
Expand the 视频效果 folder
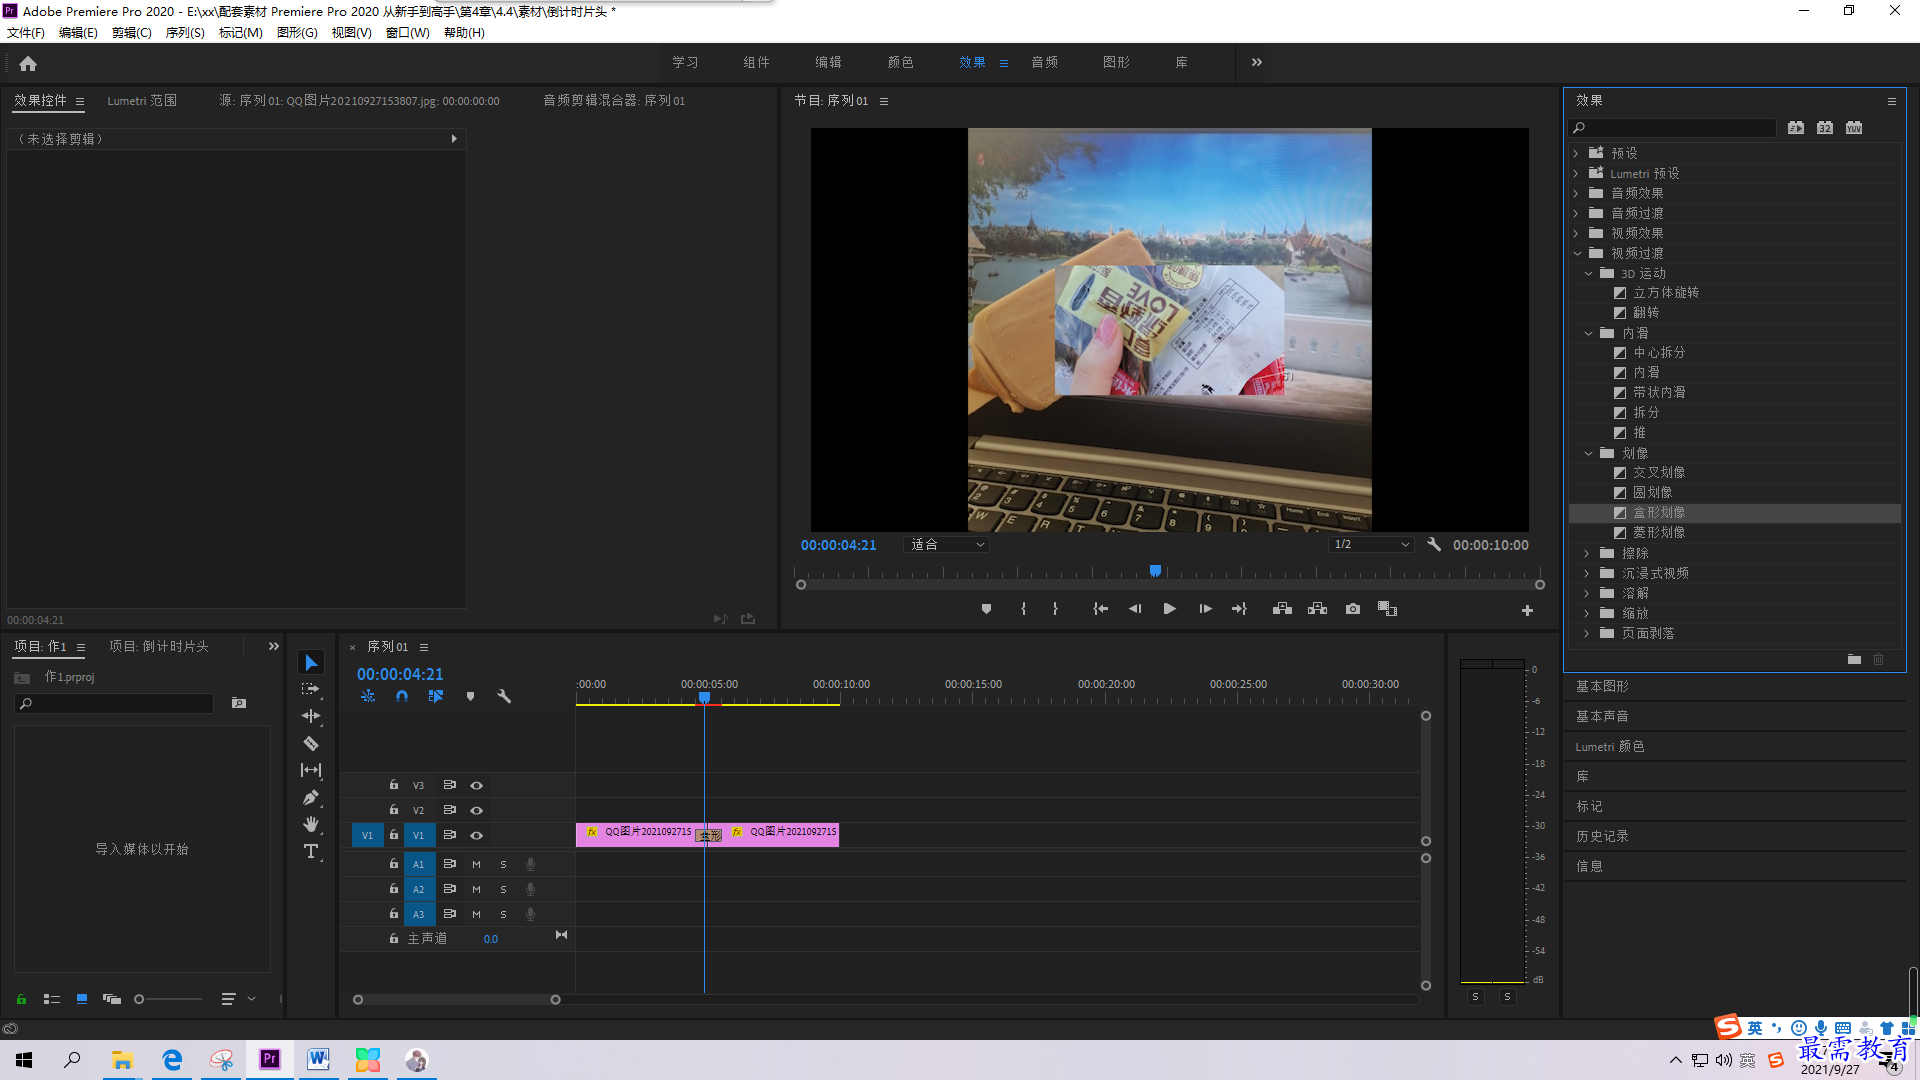(x=1576, y=233)
